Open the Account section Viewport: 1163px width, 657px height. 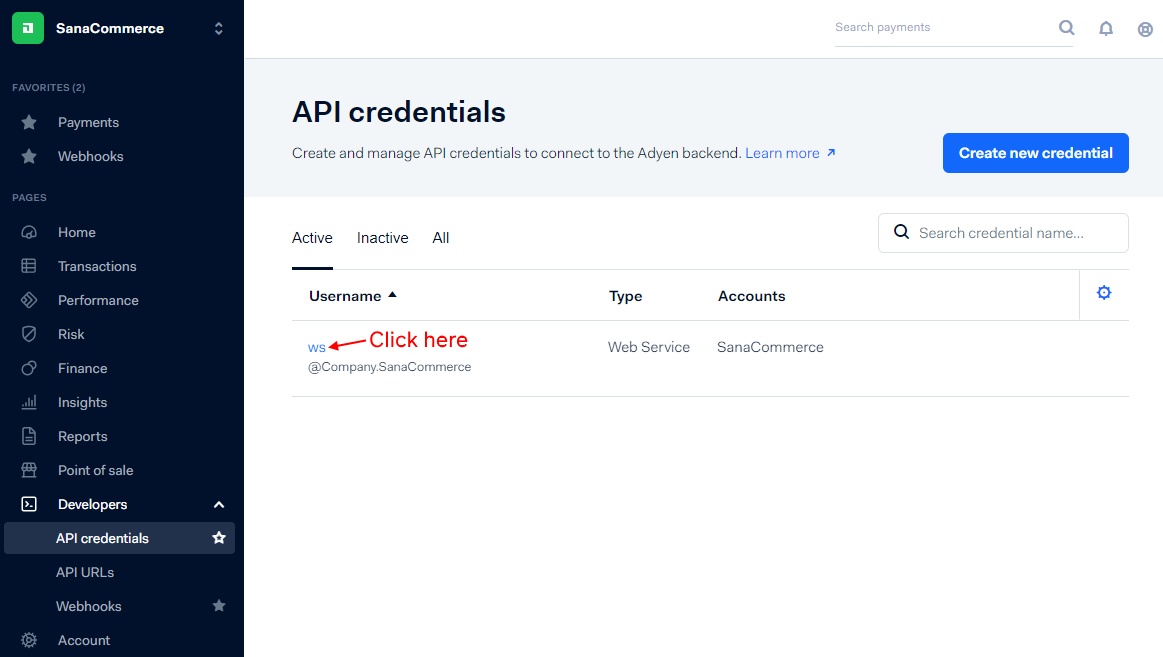coord(84,640)
